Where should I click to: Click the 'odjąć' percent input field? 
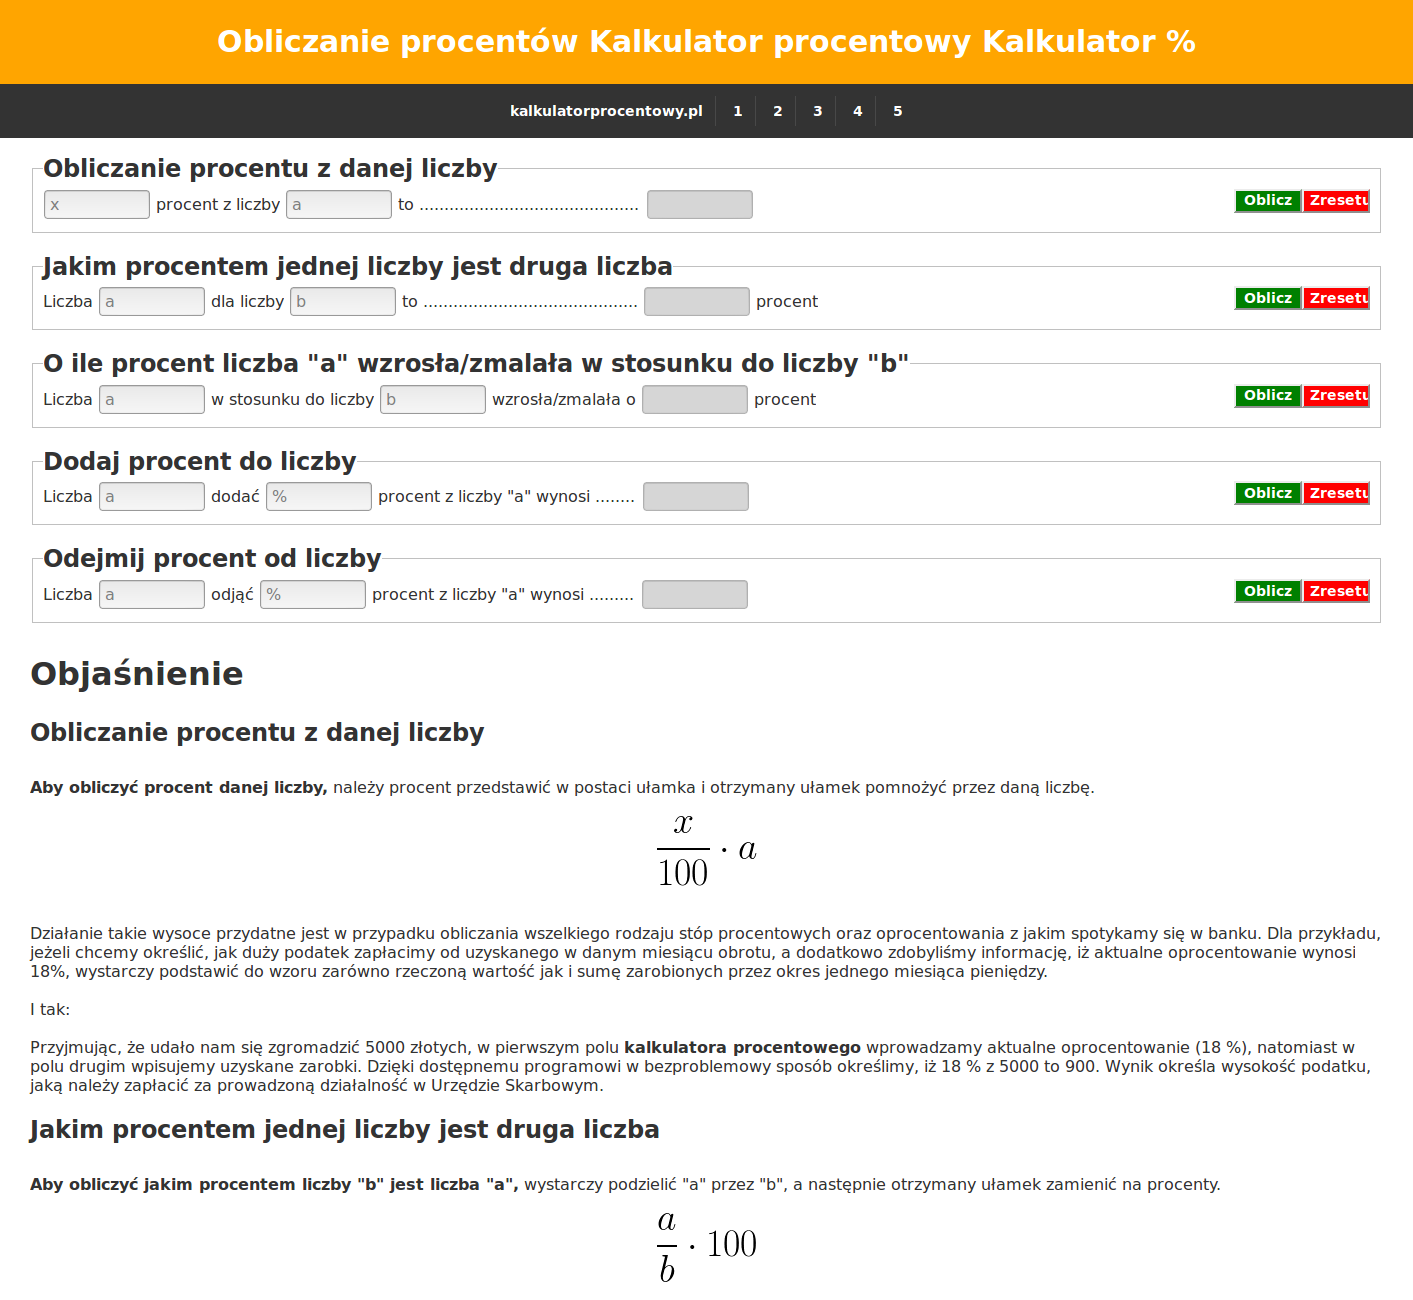(313, 595)
